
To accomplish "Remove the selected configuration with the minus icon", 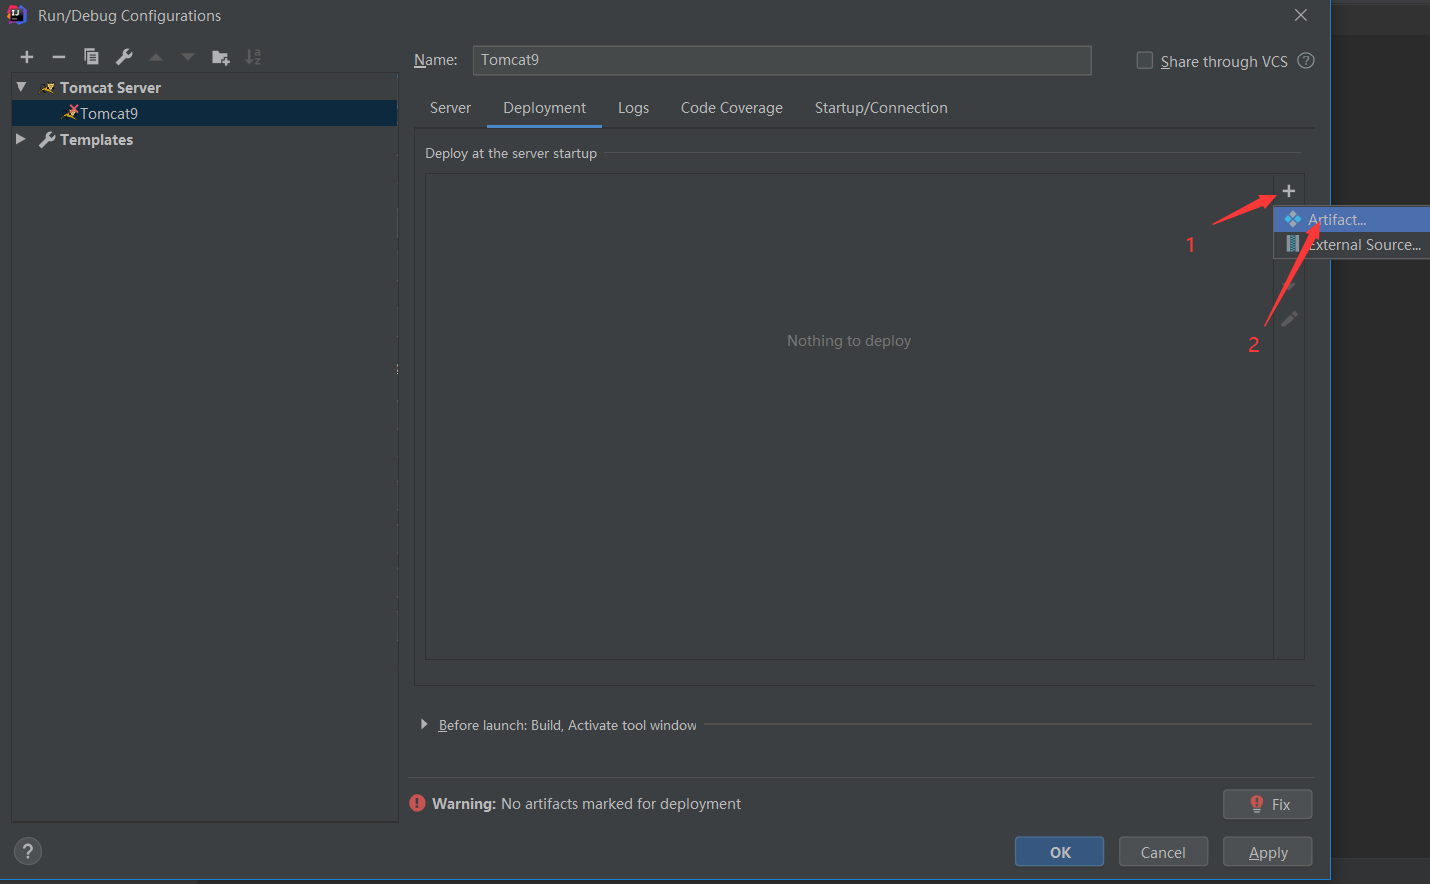I will point(59,57).
